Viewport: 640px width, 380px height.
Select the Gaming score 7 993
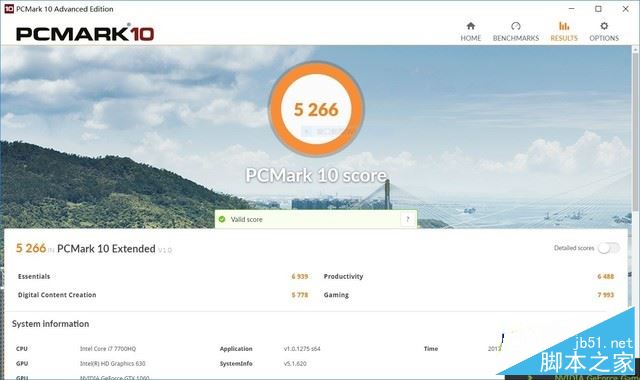(x=605, y=295)
